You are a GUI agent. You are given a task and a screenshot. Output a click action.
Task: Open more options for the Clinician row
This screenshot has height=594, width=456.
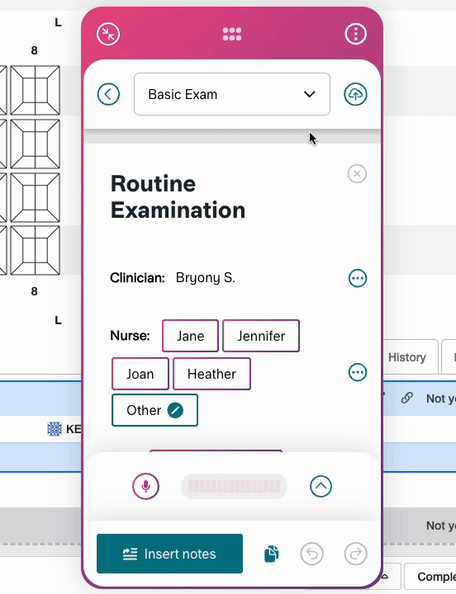coord(358,278)
